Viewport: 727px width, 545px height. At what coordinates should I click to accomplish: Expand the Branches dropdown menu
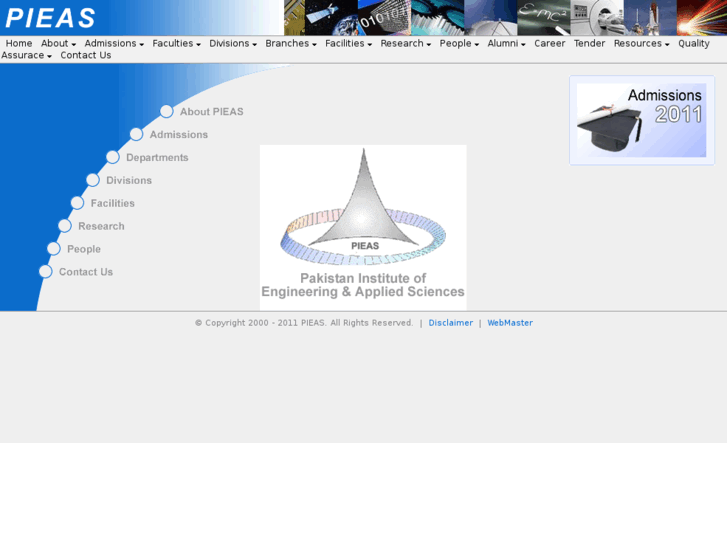(291, 43)
